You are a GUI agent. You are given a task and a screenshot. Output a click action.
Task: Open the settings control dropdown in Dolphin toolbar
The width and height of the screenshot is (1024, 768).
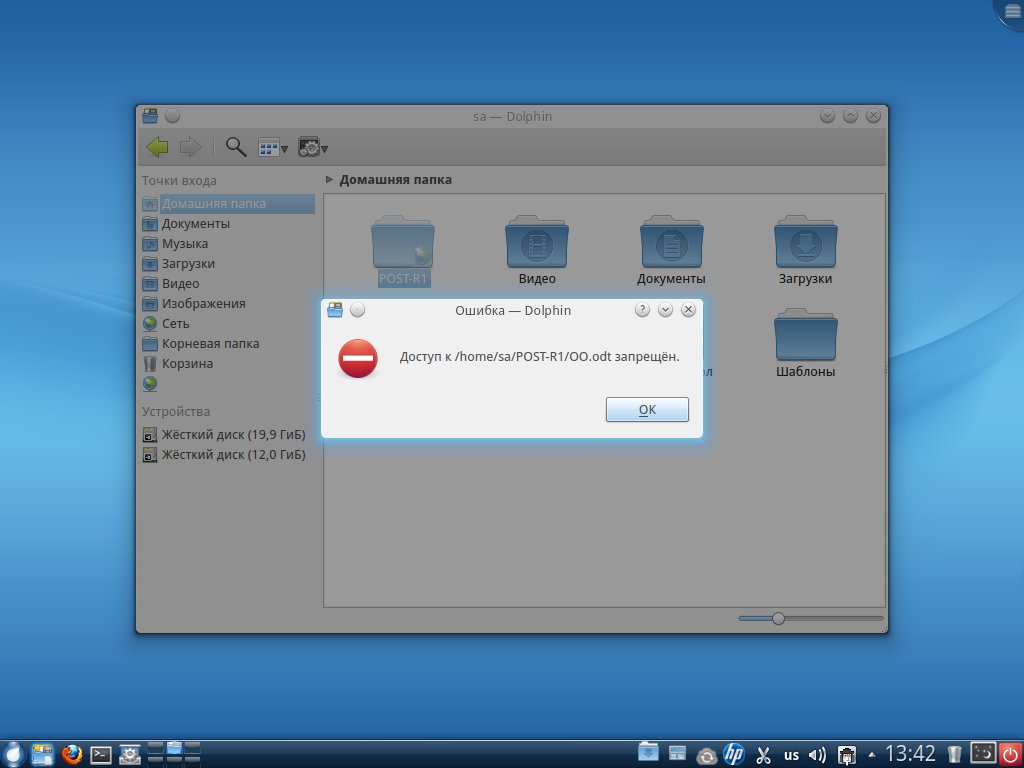(313, 148)
